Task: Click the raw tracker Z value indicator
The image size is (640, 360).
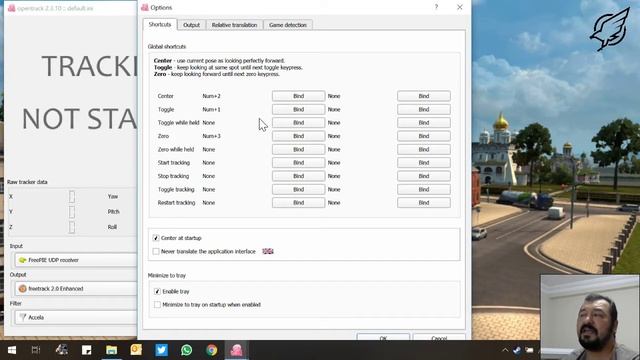Action: pyautogui.click(x=72, y=227)
